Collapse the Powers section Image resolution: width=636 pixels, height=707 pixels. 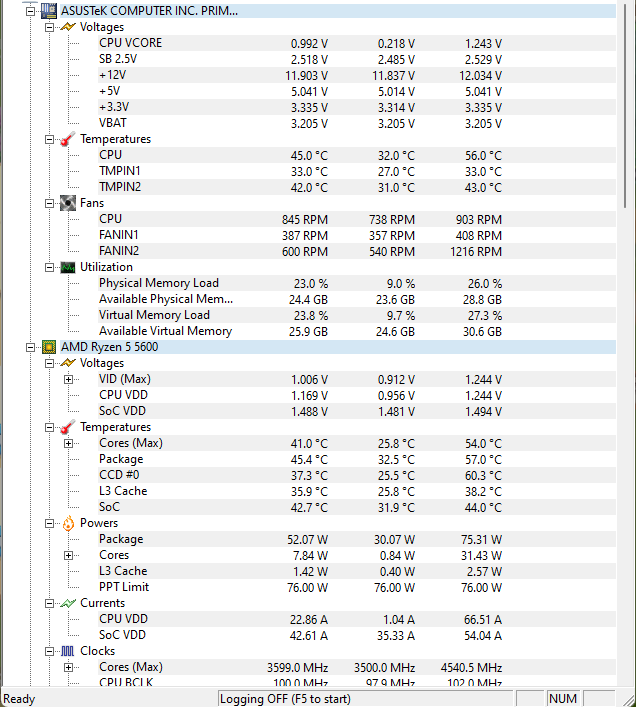click(x=50, y=523)
